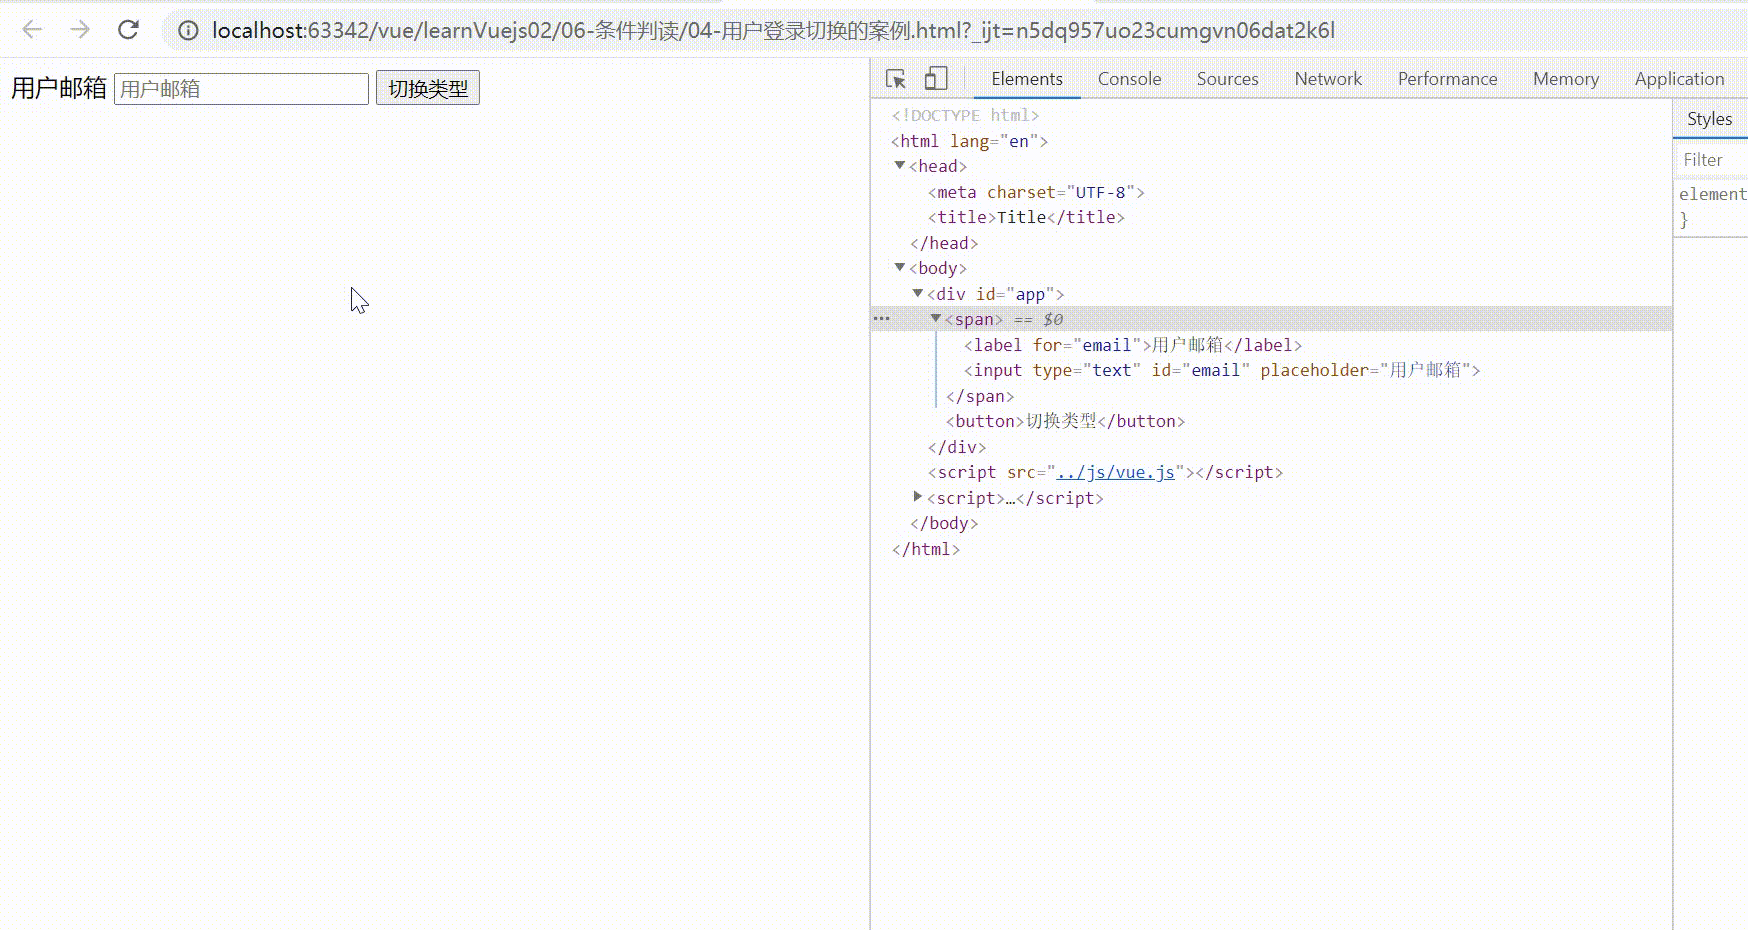Image resolution: width=1748 pixels, height=930 pixels.
Task: Open the ../js/vue.js script link
Action: click(x=1115, y=472)
